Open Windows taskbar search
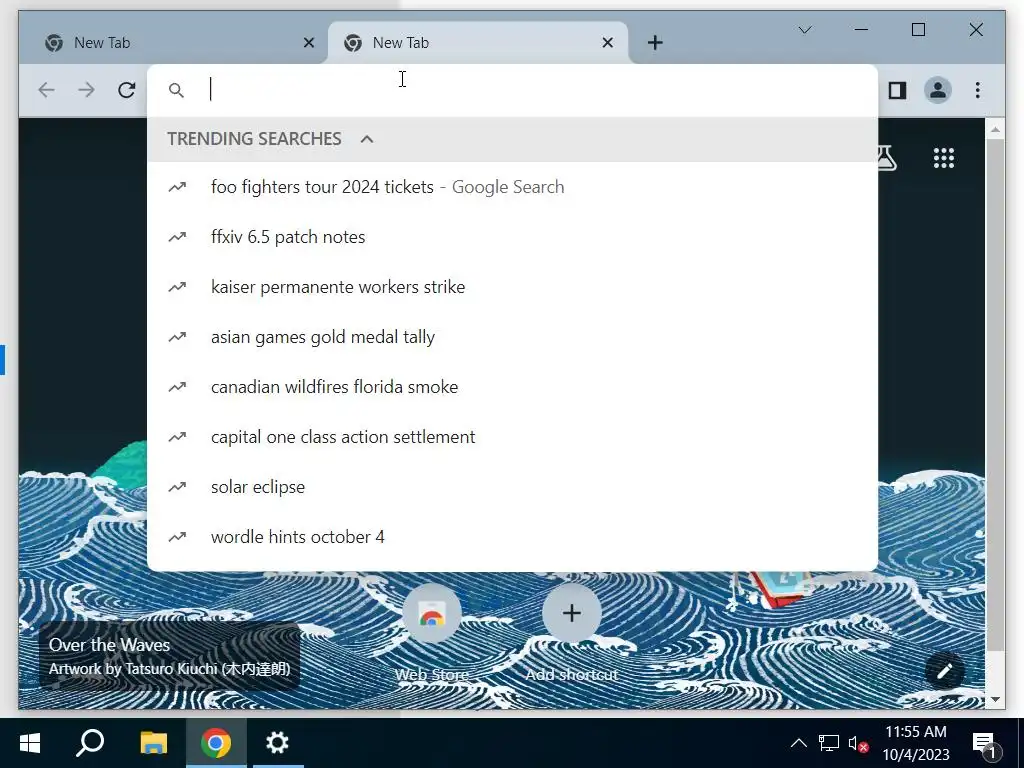This screenshot has height=768, width=1024. [x=90, y=743]
